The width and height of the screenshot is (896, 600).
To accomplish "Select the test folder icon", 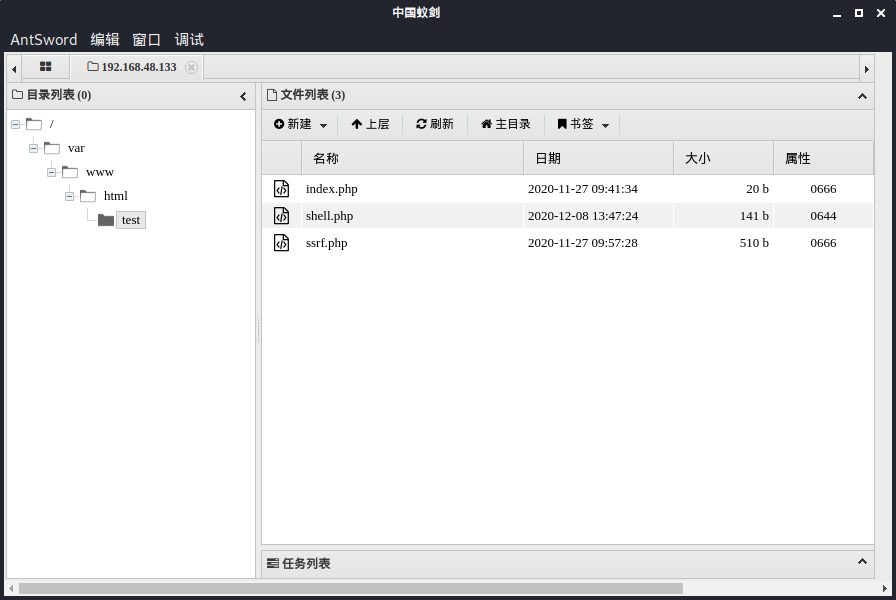I will (106, 220).
